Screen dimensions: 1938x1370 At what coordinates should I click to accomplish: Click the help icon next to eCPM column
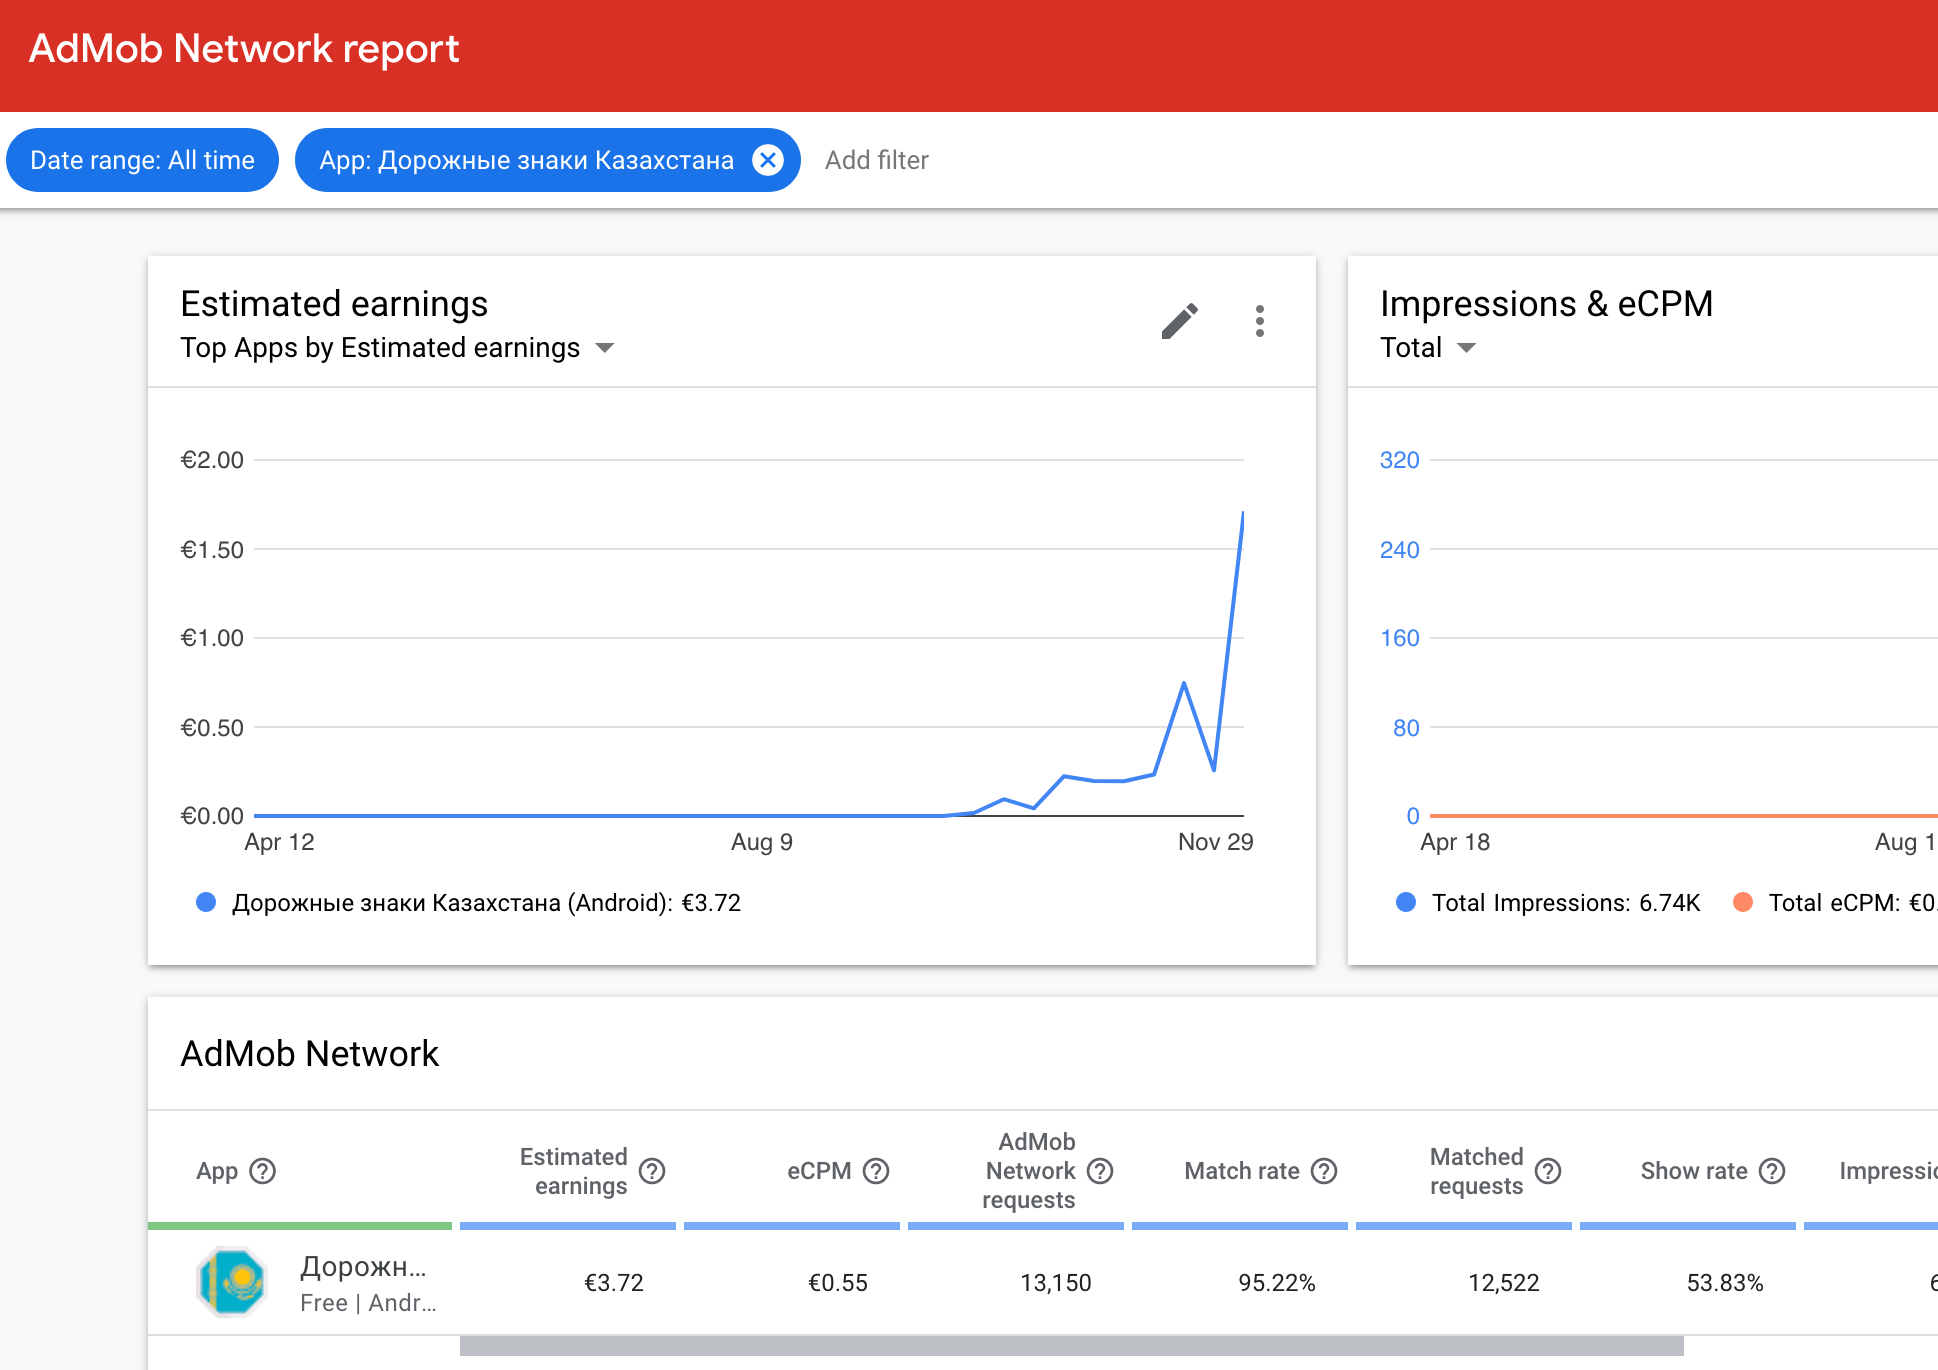[876, 1171]
